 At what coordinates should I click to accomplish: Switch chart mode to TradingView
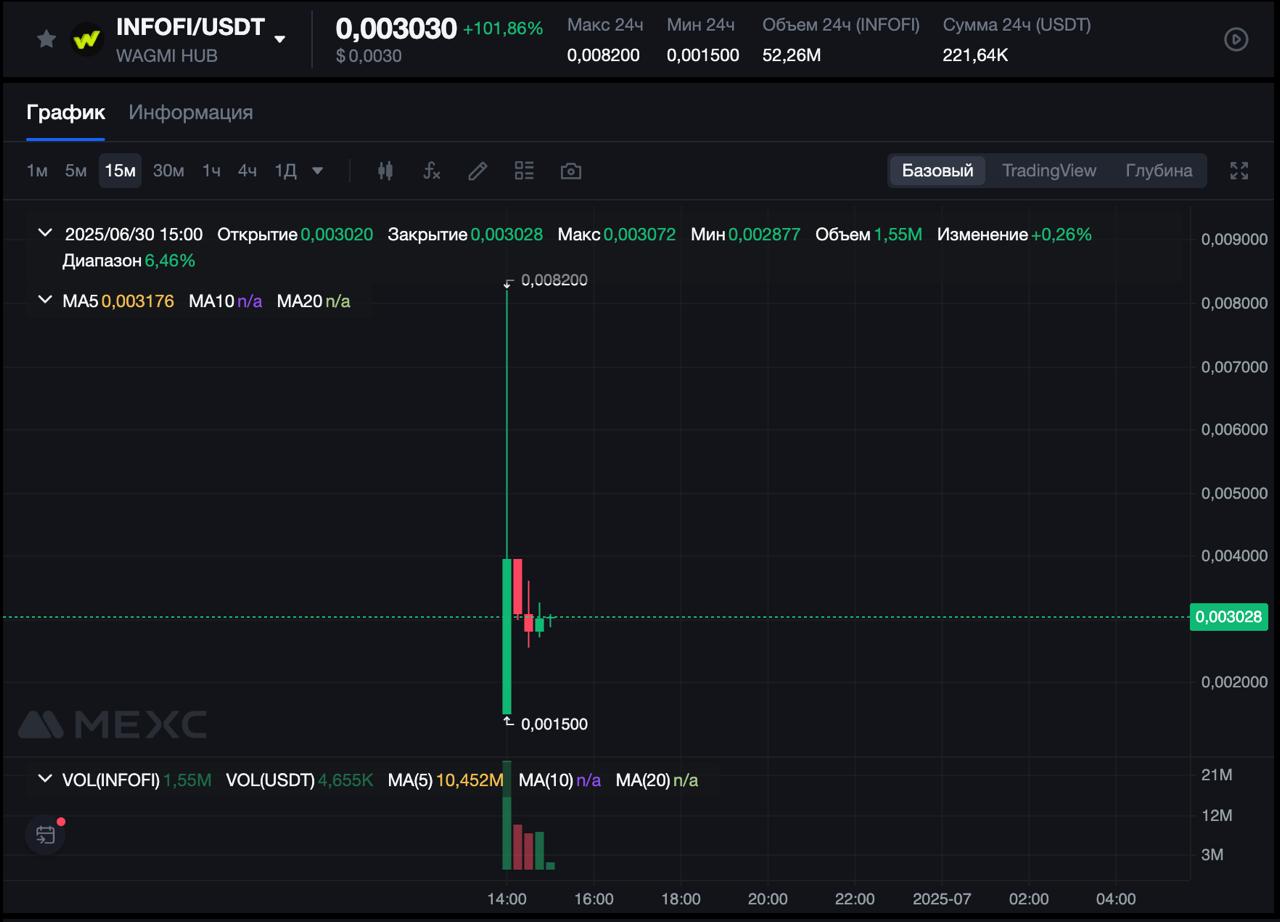[1049, 171]
